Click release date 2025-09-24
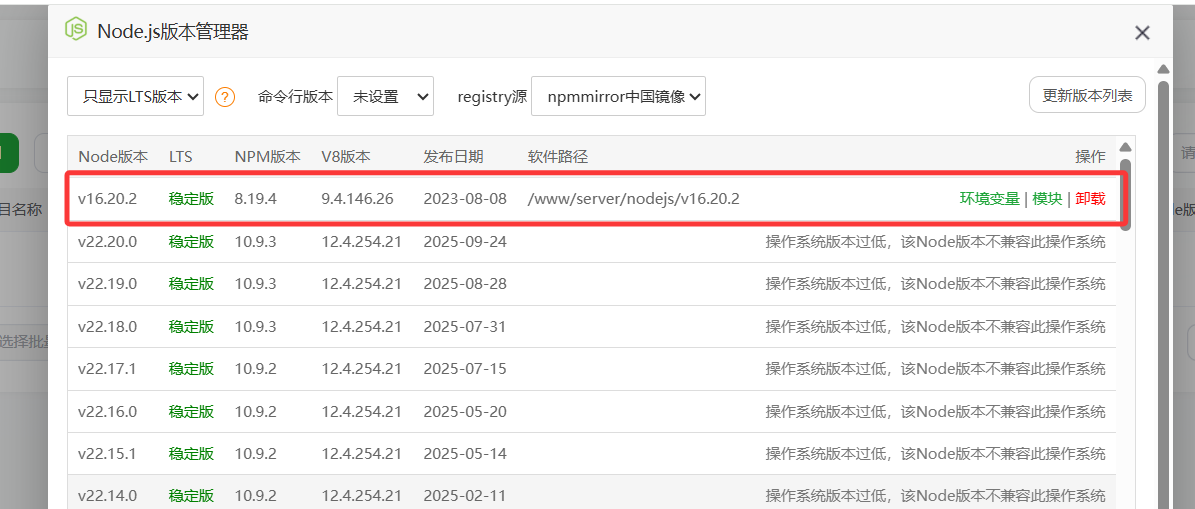This screenshot has height=509, width=1195. (465, 242)
